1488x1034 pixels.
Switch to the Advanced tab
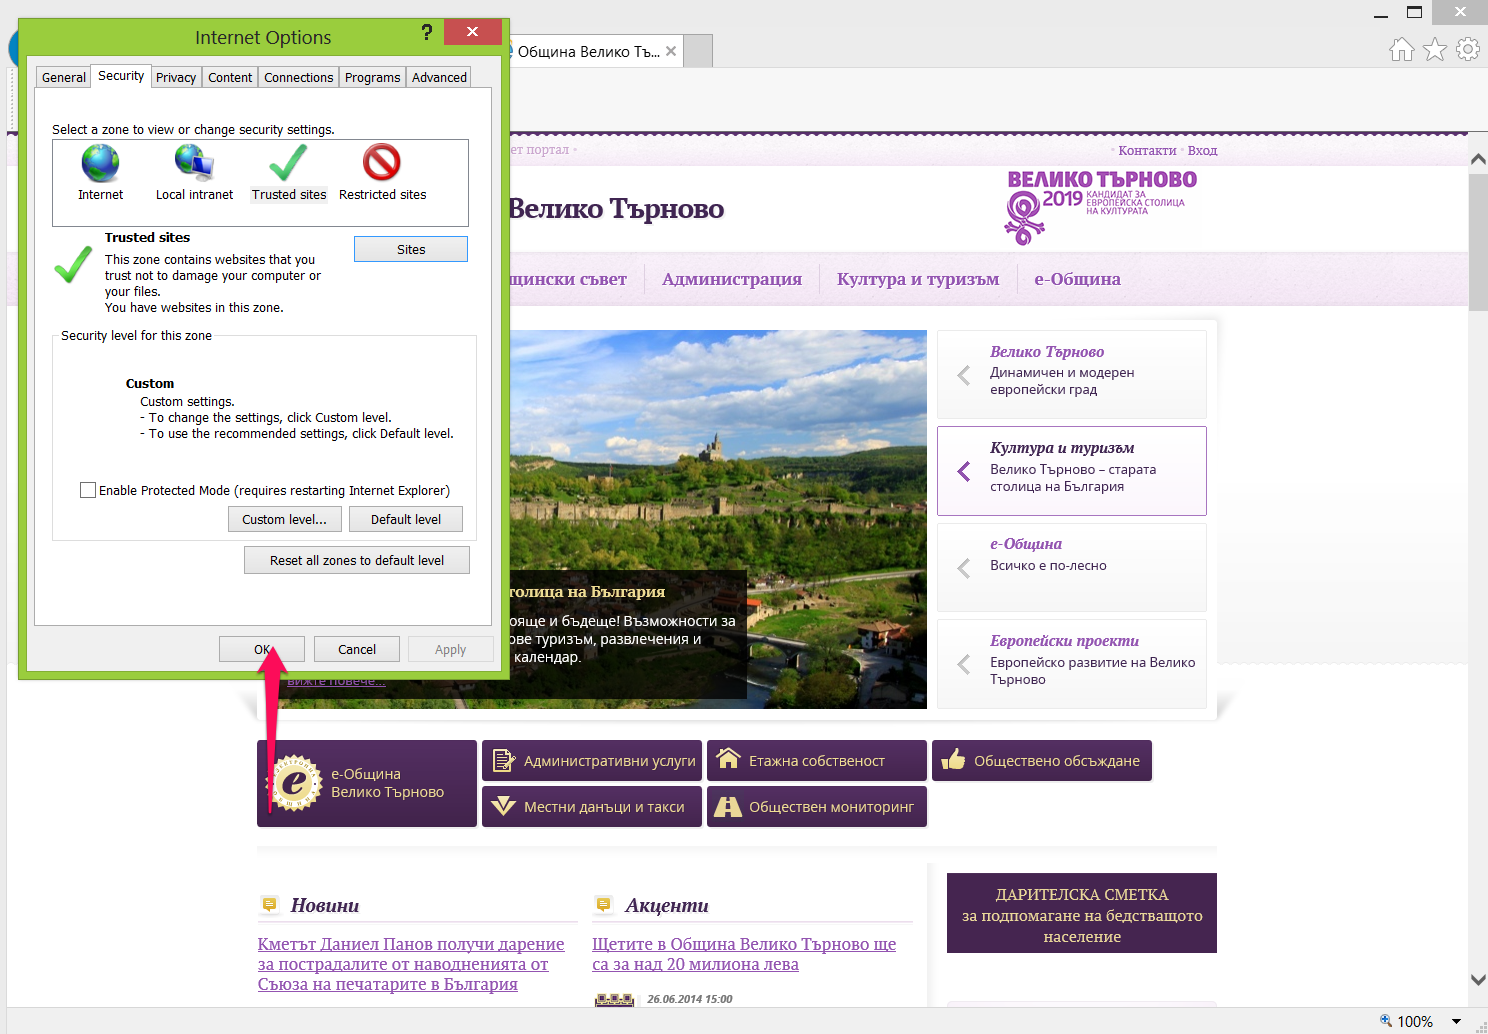(x=440, y=77)
